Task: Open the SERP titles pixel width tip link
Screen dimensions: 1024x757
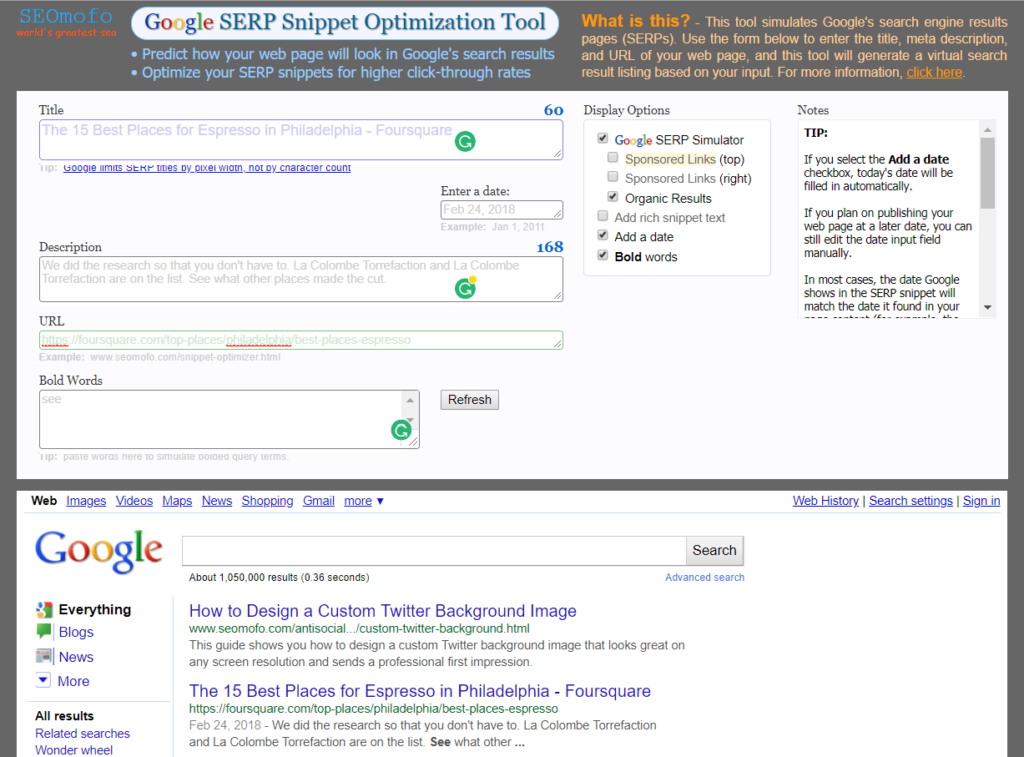Action: [207, 168]
